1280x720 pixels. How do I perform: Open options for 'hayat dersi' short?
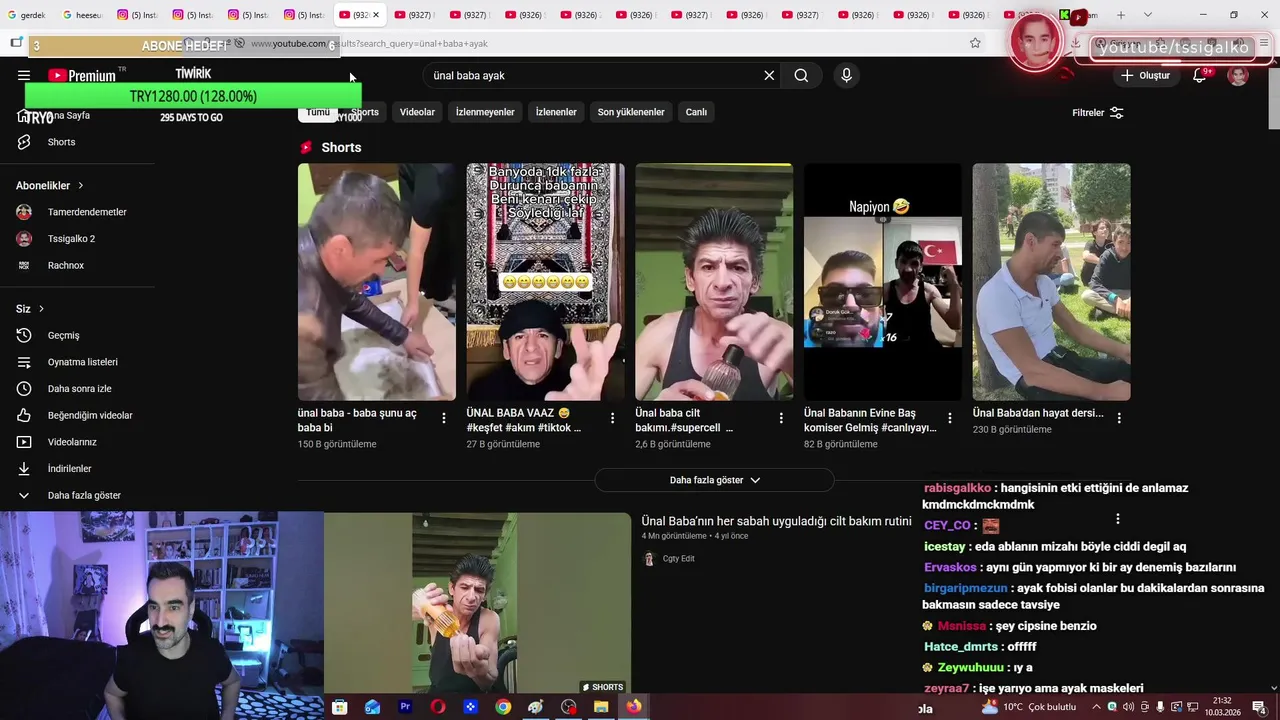[1119, 418]
